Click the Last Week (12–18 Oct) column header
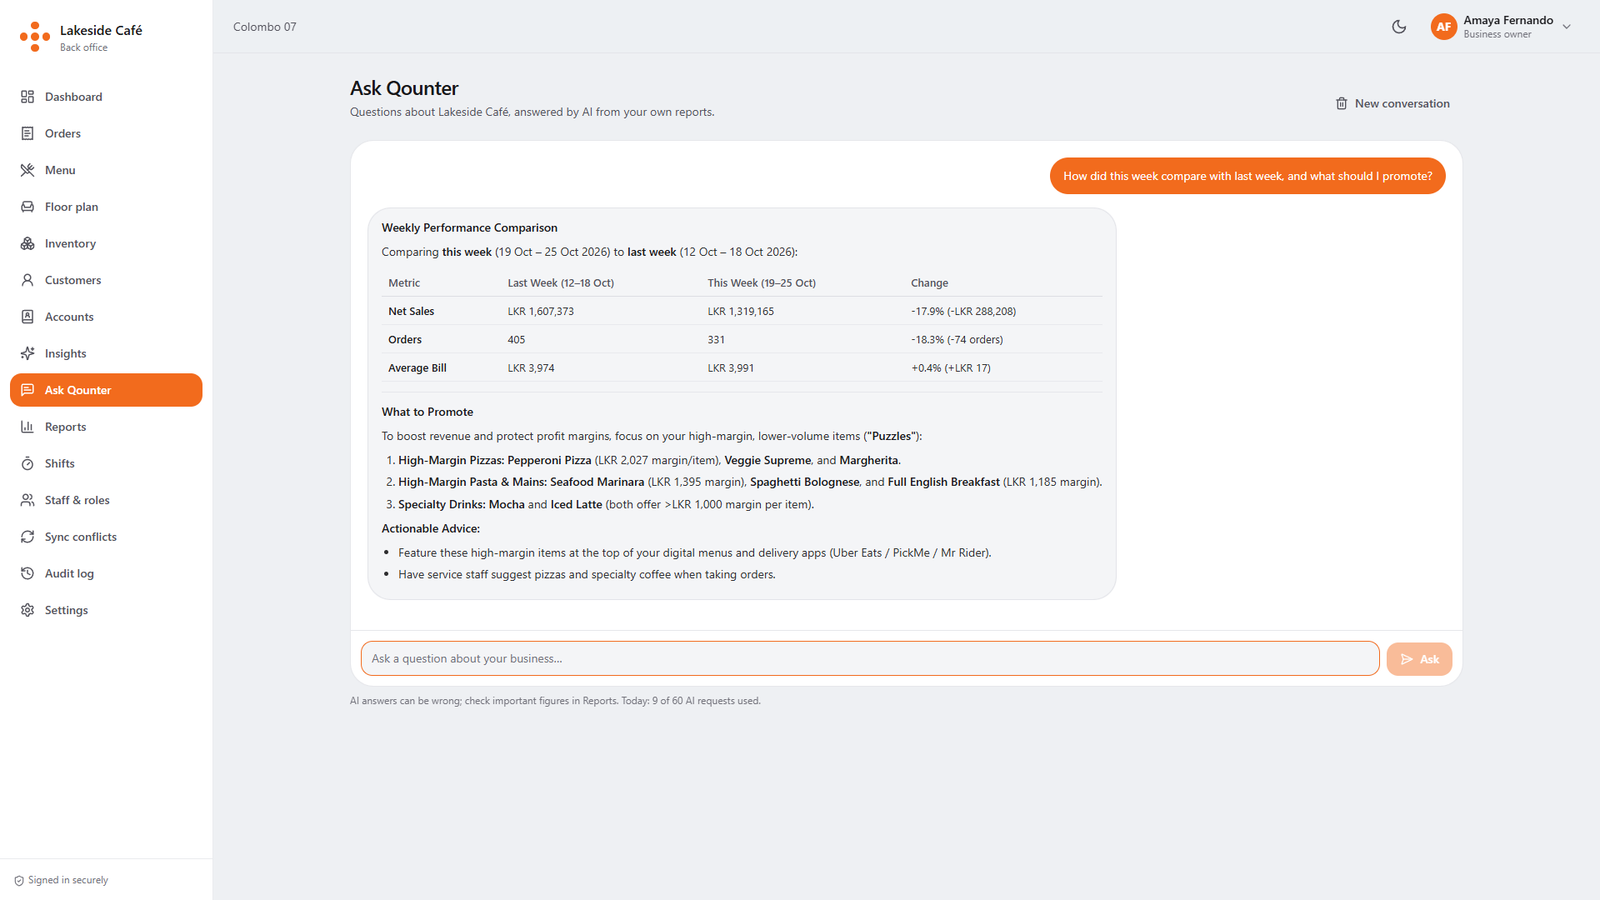1600x900 pixels. click(561, 283)
